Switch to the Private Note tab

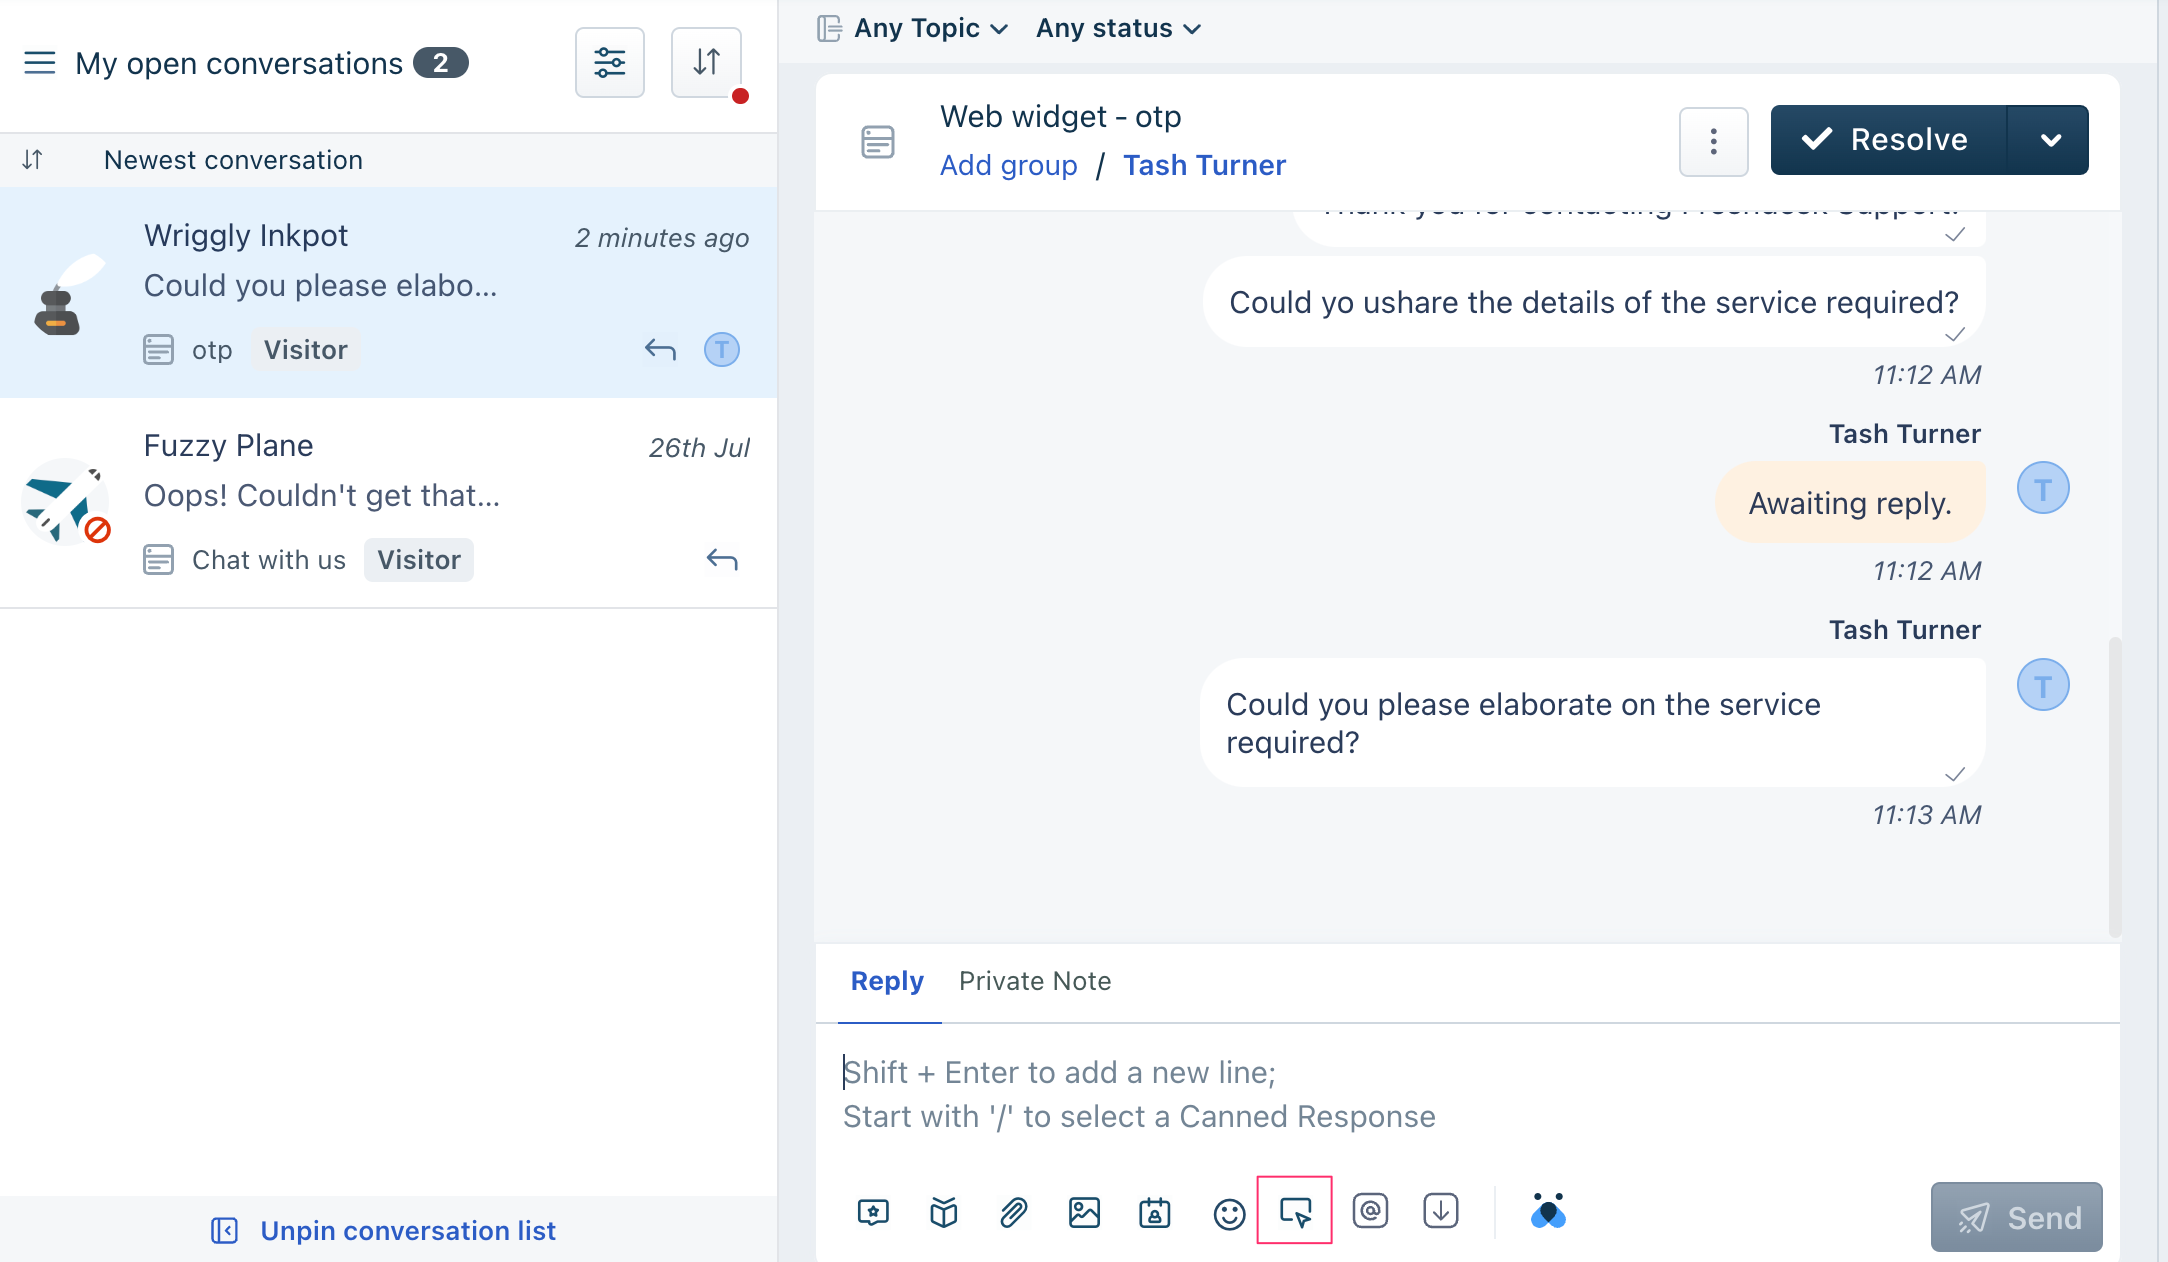pyautogui.click(x=1035, y=981)
